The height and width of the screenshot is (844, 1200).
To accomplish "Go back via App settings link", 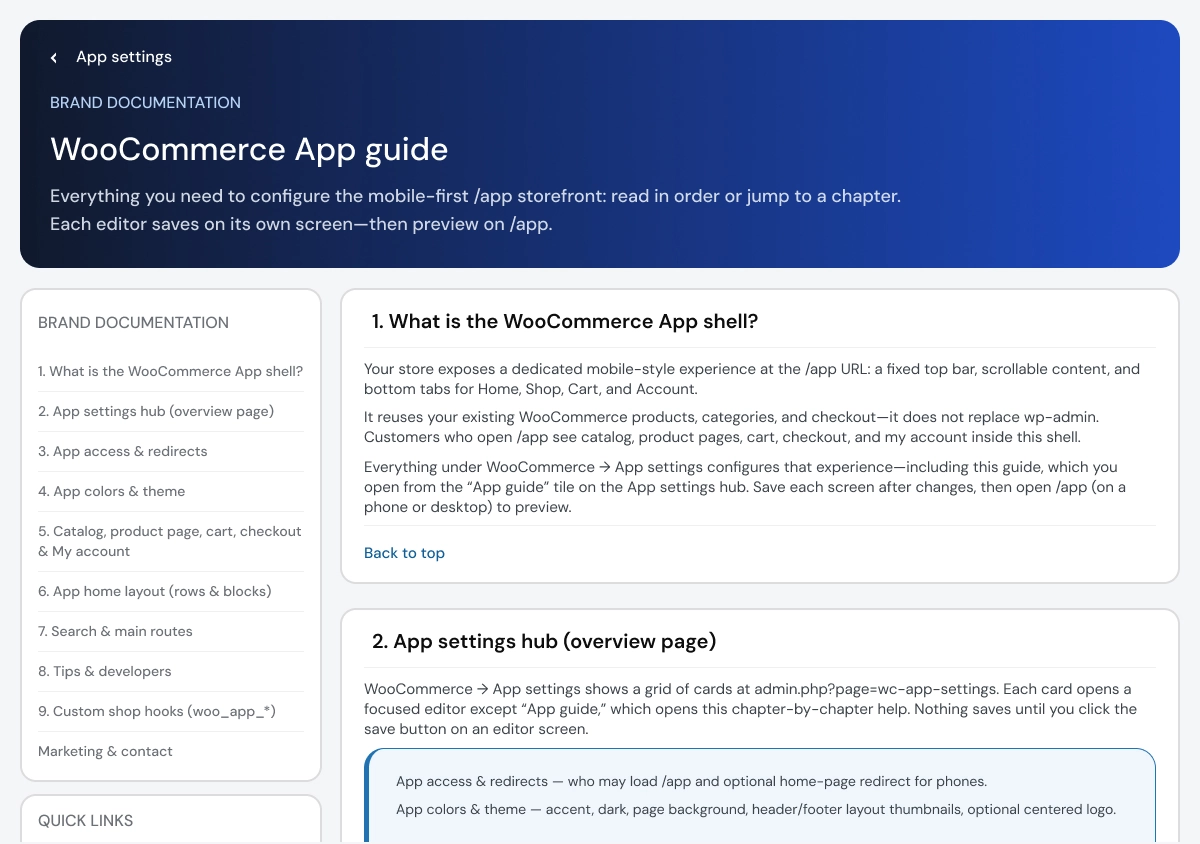I will tap(124, 57).
